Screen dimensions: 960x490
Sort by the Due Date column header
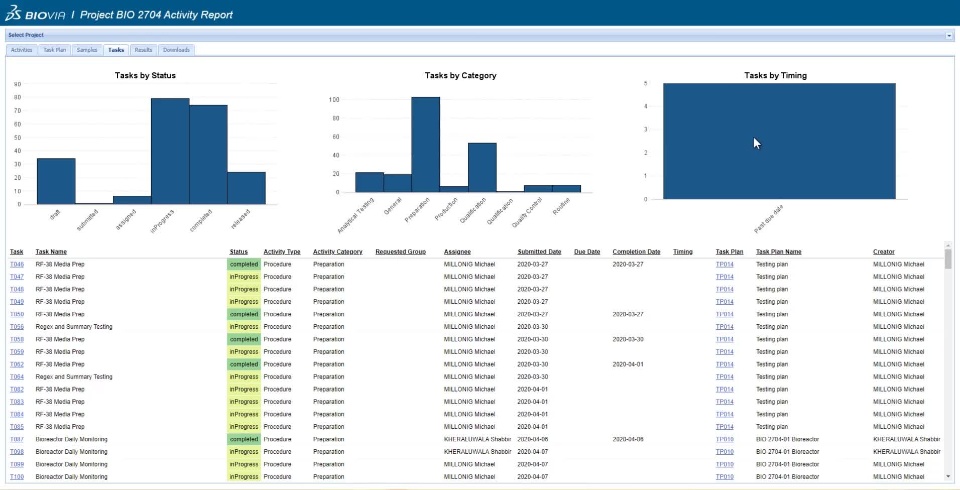coord(587,252)
